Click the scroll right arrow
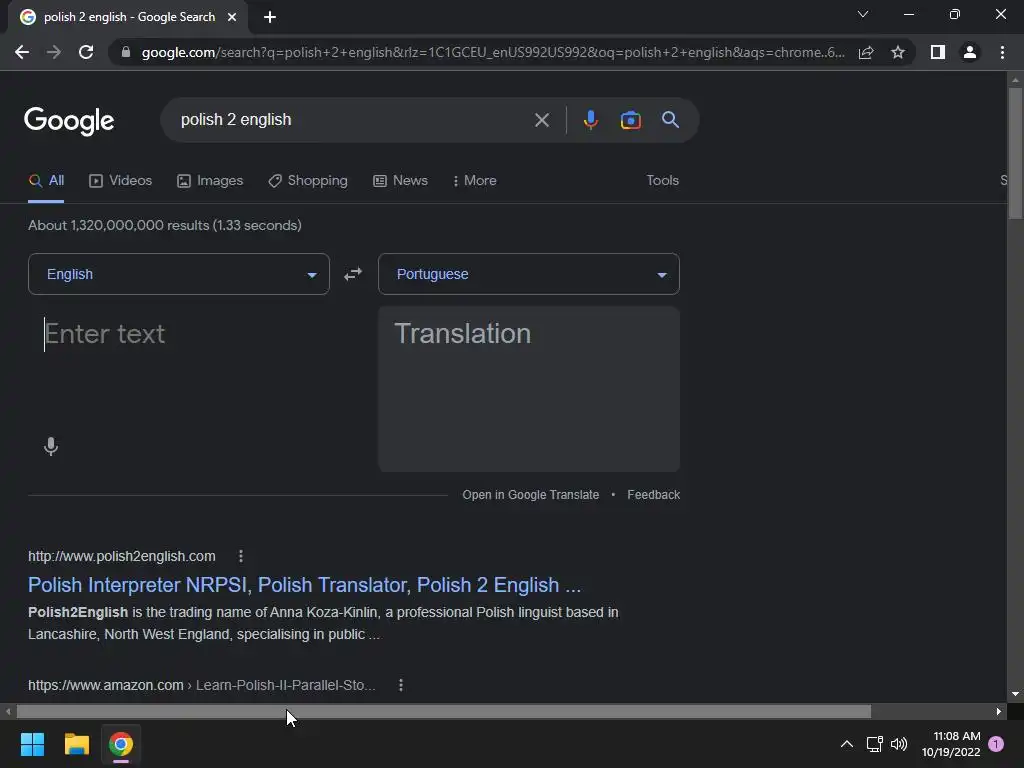1024x768 pixels. point(999,711)
